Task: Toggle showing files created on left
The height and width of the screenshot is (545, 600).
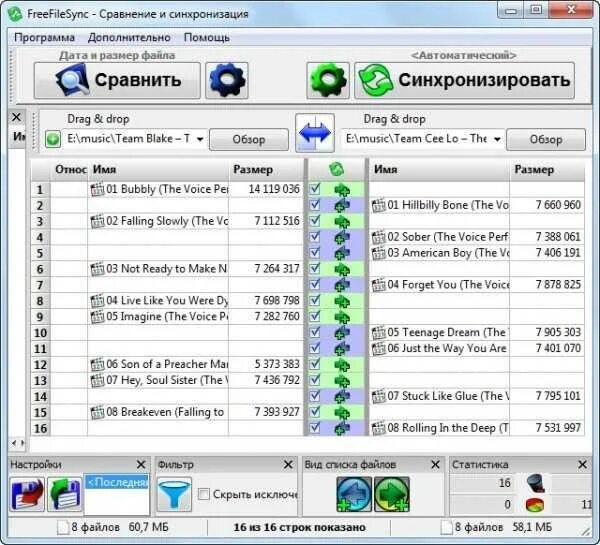Action: click(x=354, y=494)
